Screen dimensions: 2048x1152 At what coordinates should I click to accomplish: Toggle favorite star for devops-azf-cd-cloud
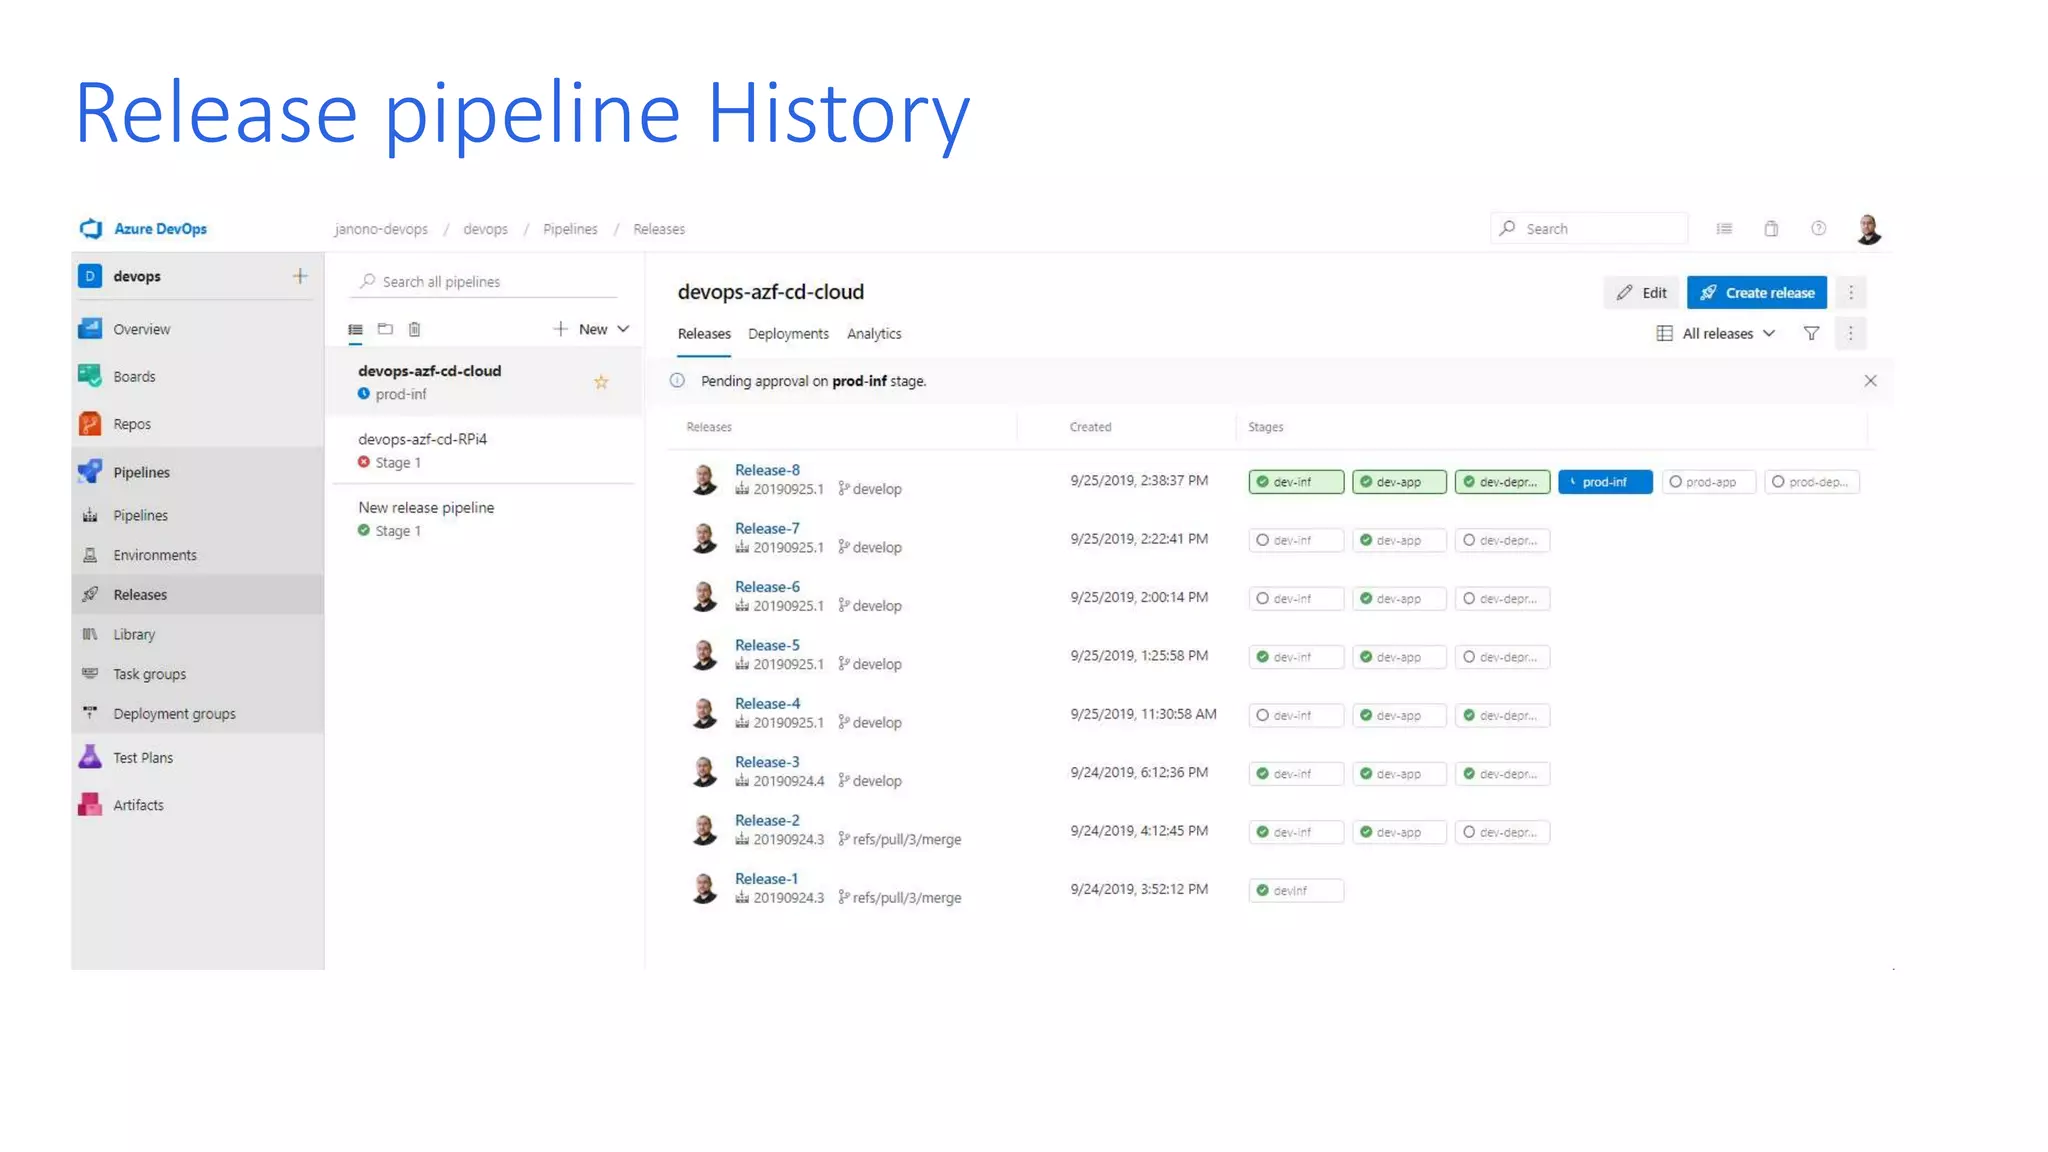(x=601, y=382)
